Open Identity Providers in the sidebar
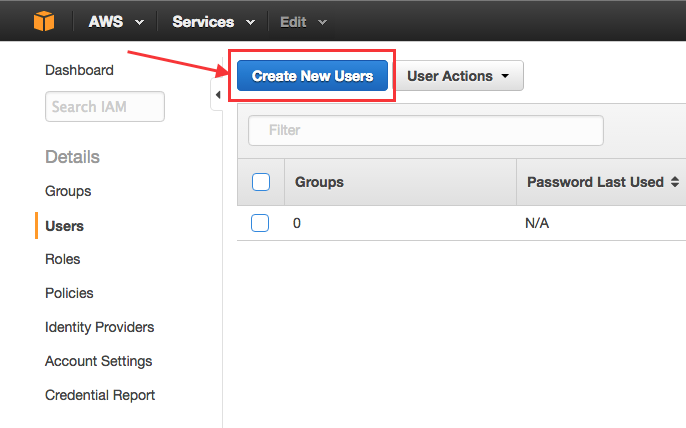 (99, 327)
